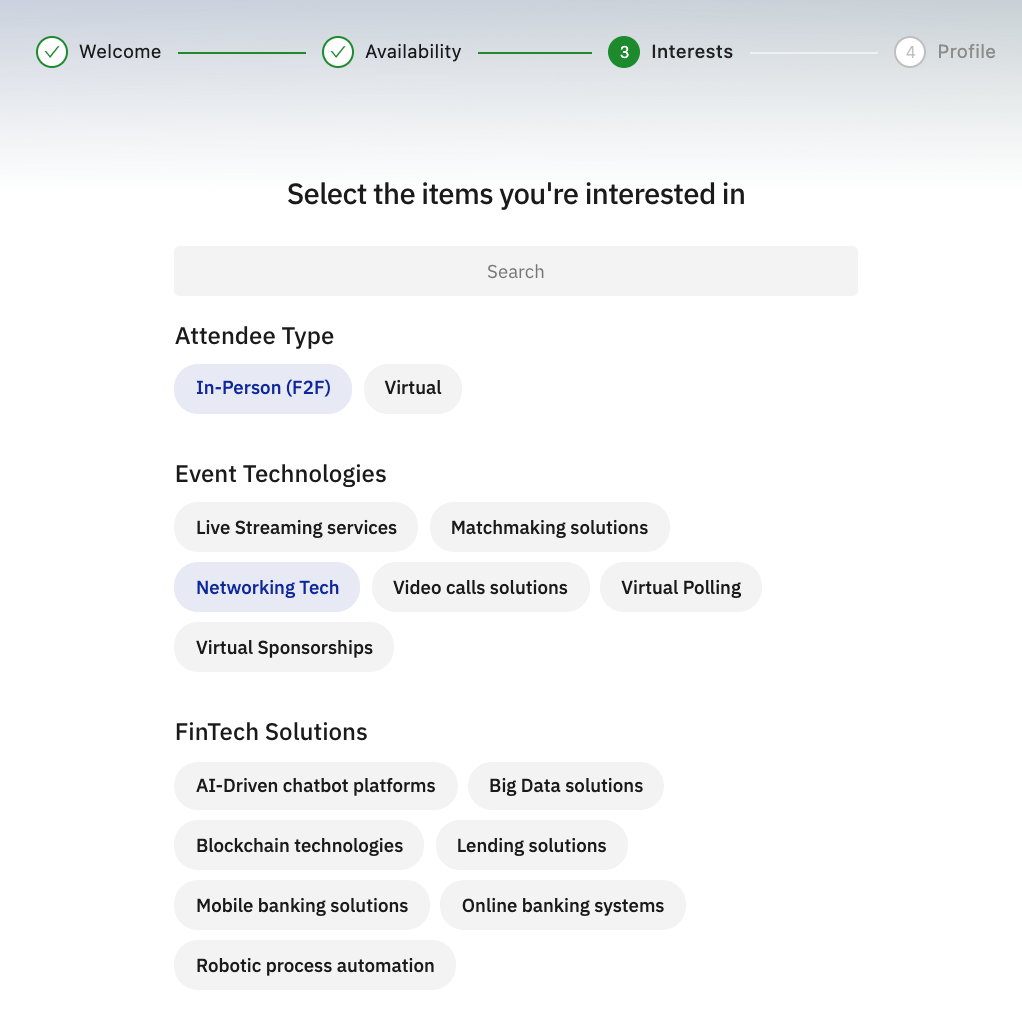Select the Interests step label
Viewport: 1022px width, 1012px height.
692,51
